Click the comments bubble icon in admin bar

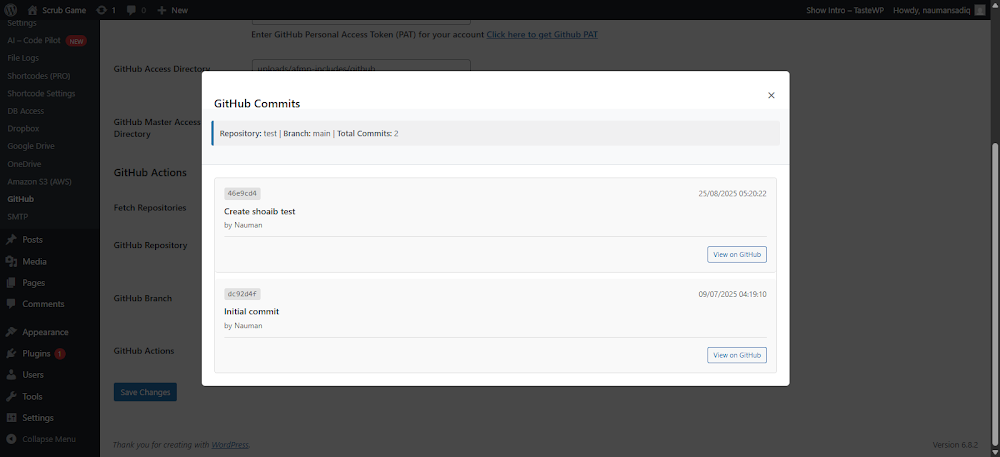(131, 9)
